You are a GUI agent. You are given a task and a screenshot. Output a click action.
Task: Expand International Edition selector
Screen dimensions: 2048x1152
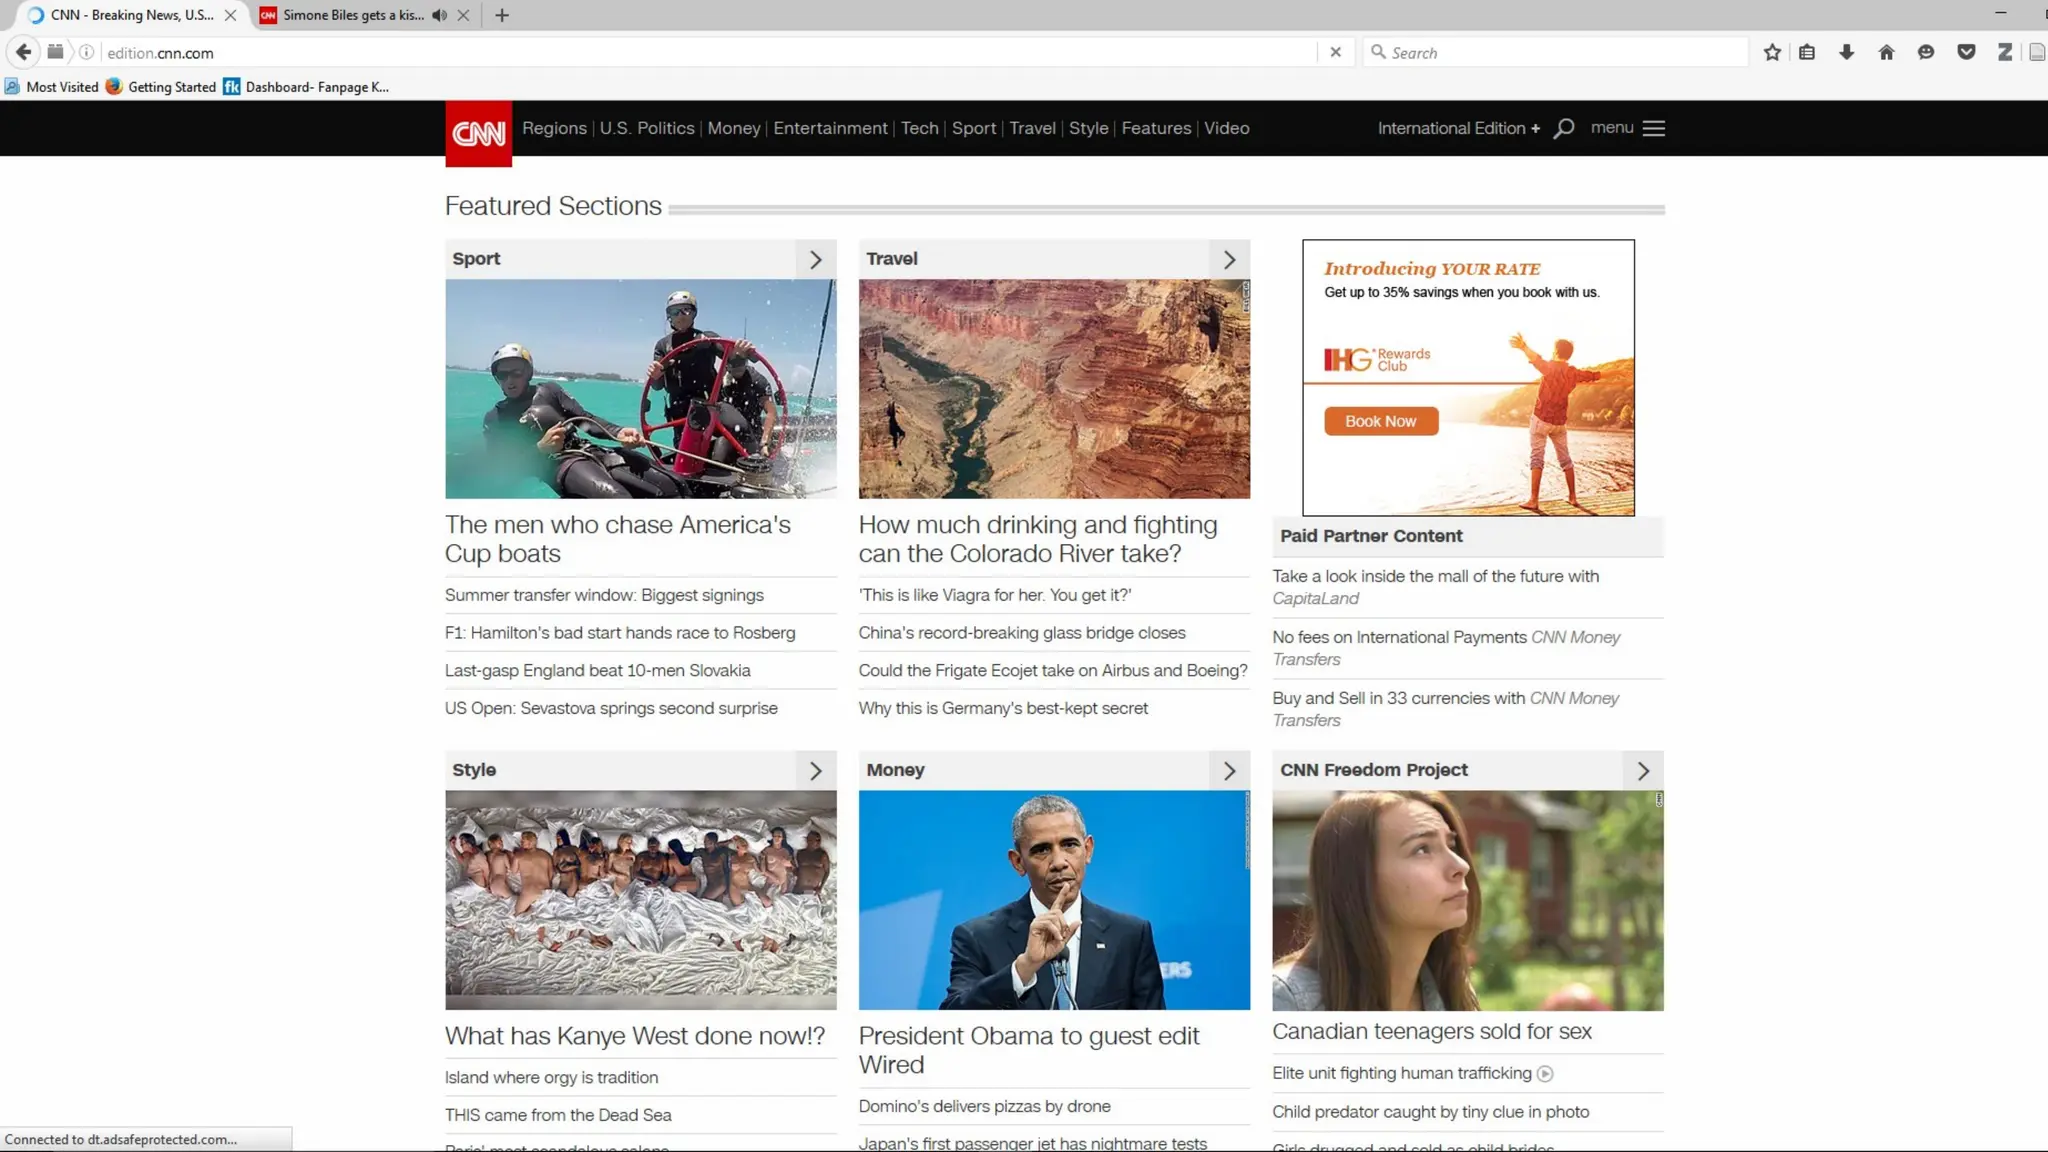(1458, 128)
